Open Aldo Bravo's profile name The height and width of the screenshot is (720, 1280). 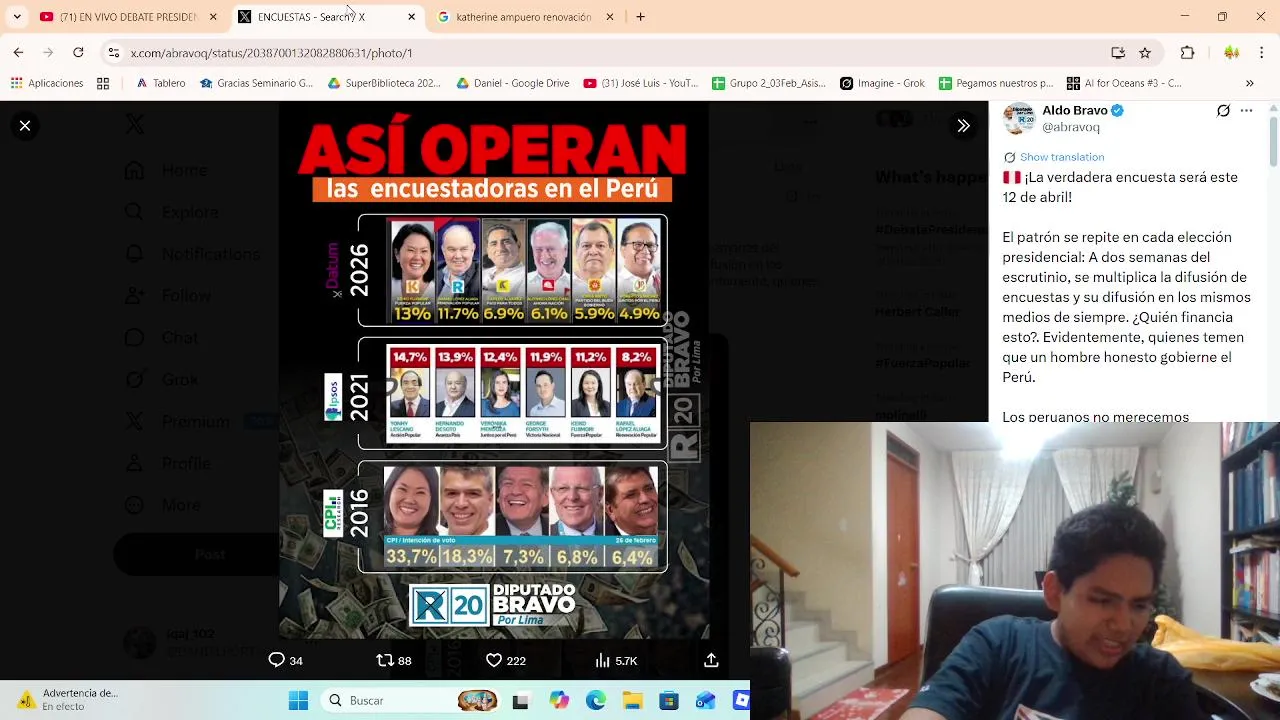1075,111
